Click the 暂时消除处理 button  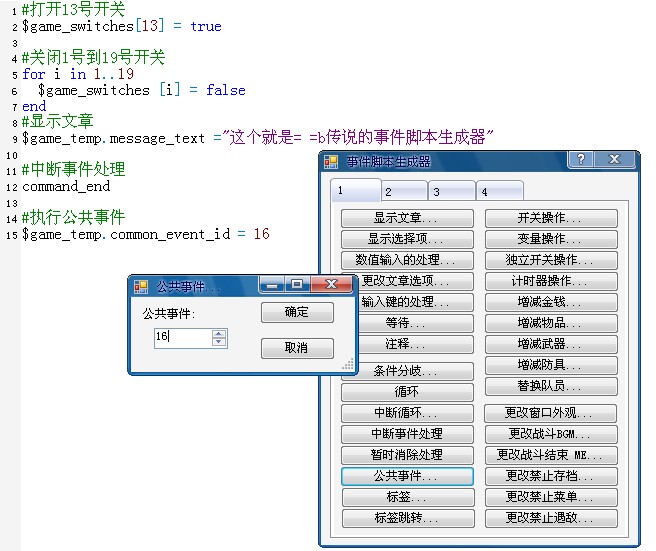407,455
